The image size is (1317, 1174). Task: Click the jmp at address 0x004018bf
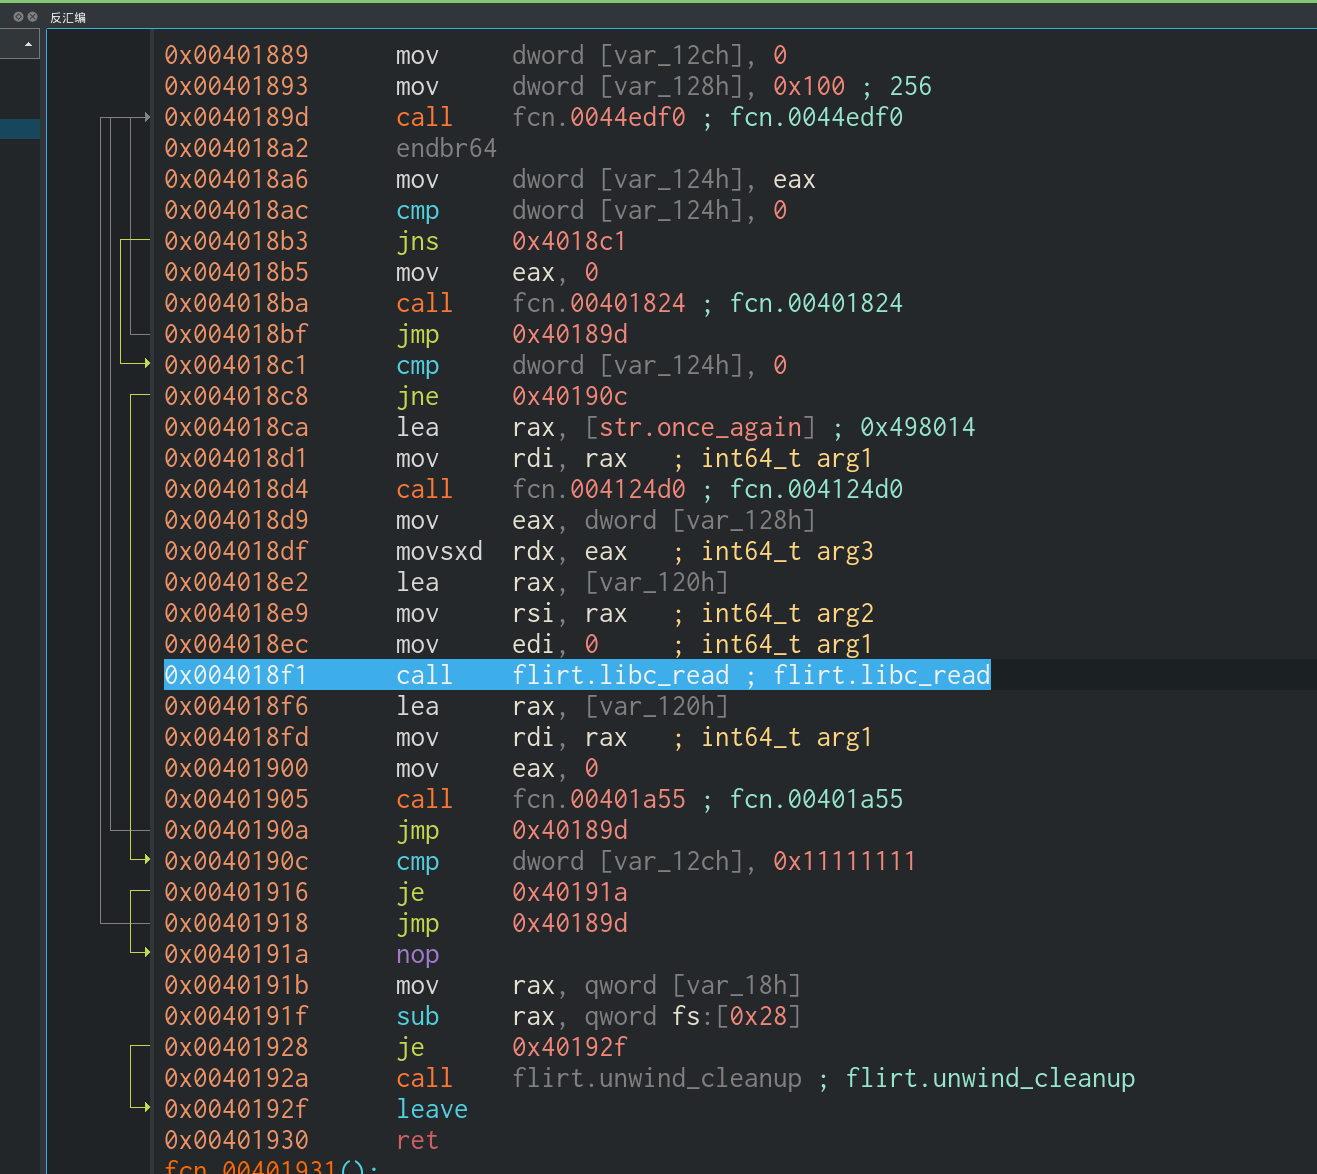pos(418,334)
